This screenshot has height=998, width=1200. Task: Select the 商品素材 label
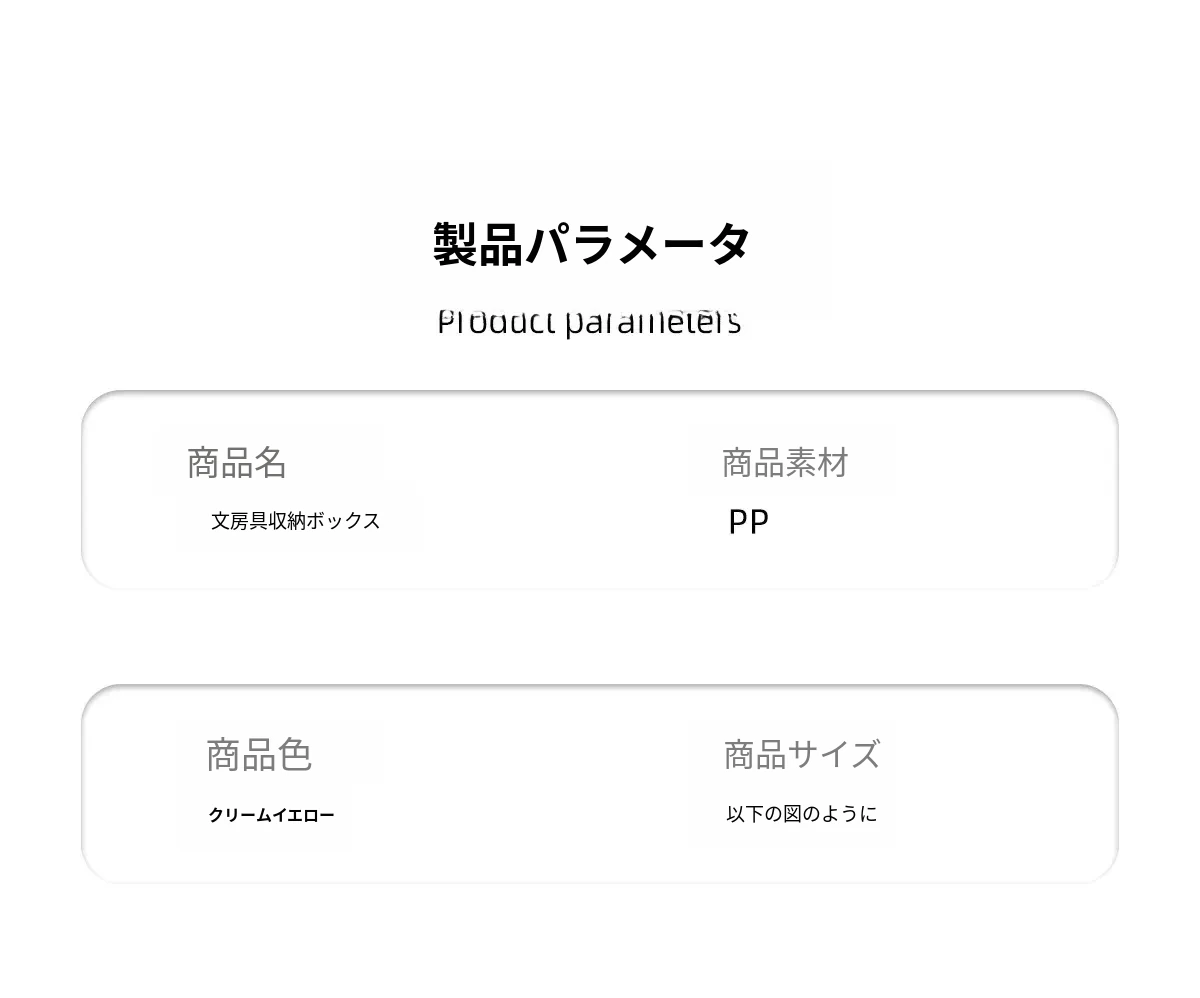(785, 463)
